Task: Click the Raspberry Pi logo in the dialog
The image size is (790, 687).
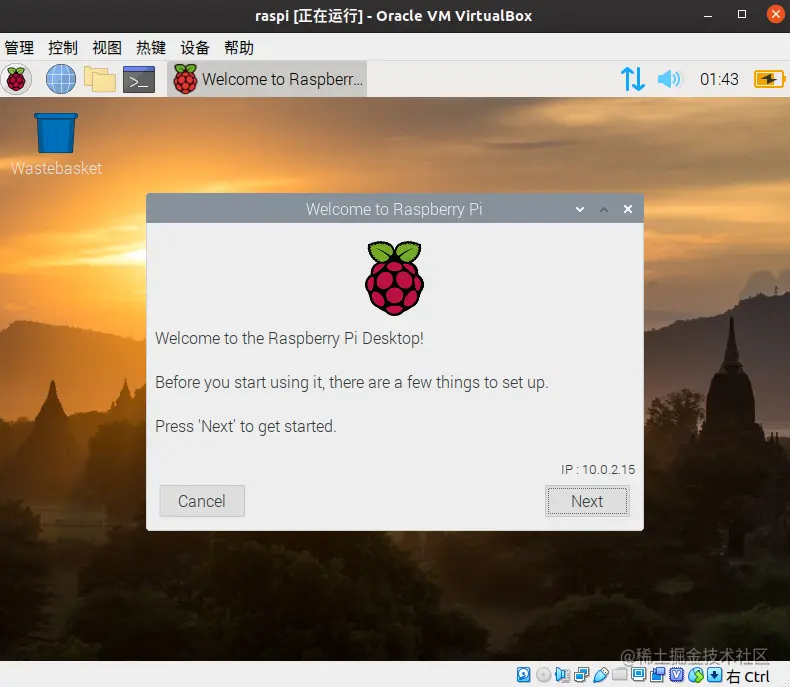Action: pyautogui.click(x=394, y=278)
